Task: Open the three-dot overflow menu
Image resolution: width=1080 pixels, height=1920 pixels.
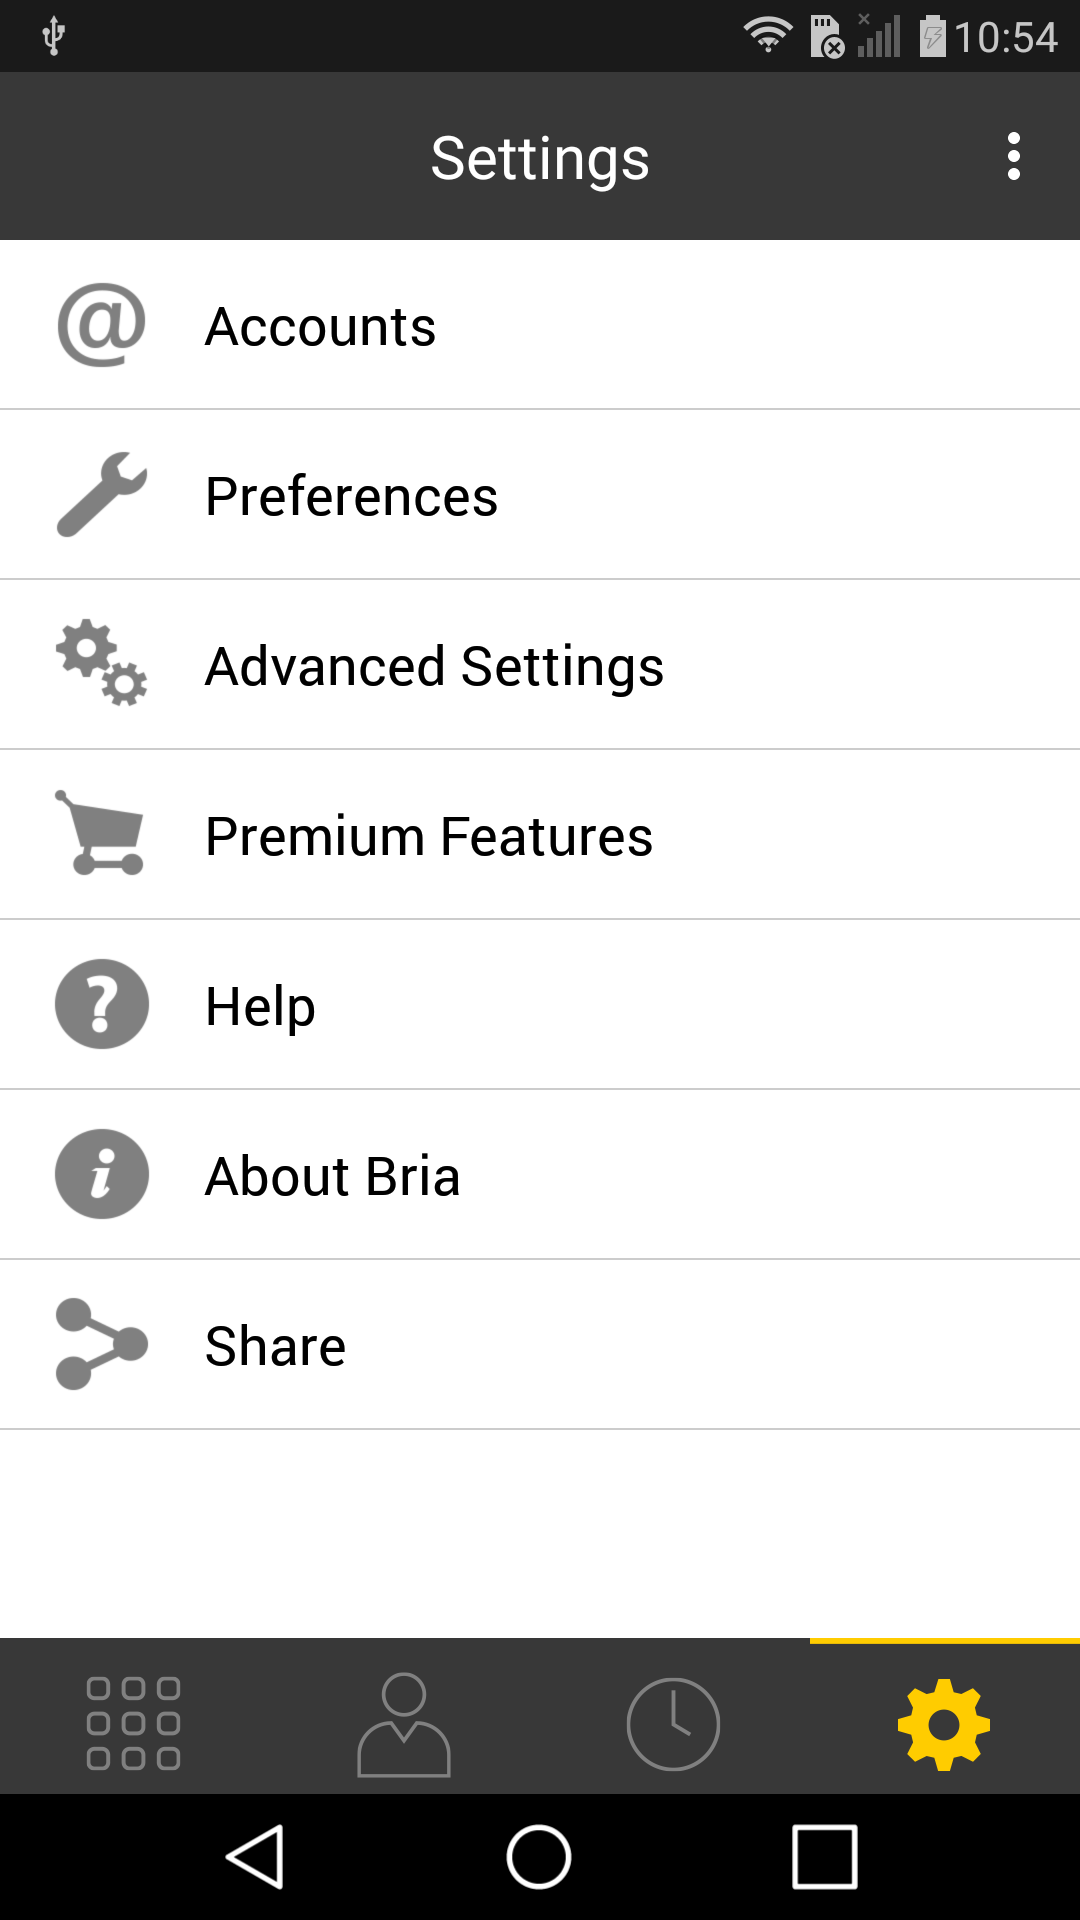Action: pyautogui.click(x=1014, y=157)
